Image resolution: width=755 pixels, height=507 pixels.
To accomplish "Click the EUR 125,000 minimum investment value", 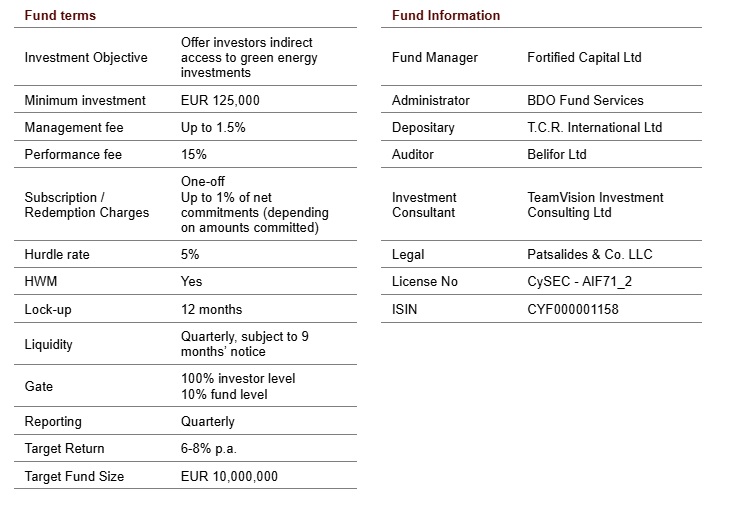I will (222, 100).
